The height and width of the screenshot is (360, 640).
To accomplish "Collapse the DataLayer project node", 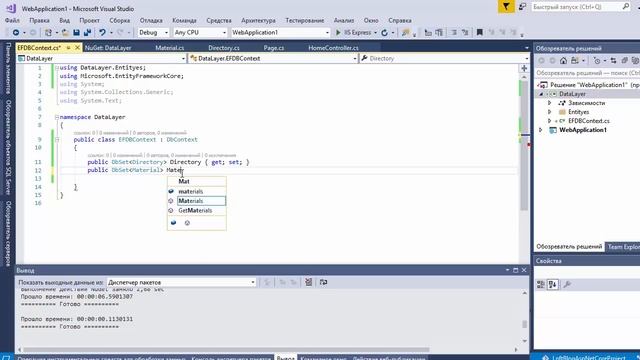I will pyautogui.click(x=541, y=94).
